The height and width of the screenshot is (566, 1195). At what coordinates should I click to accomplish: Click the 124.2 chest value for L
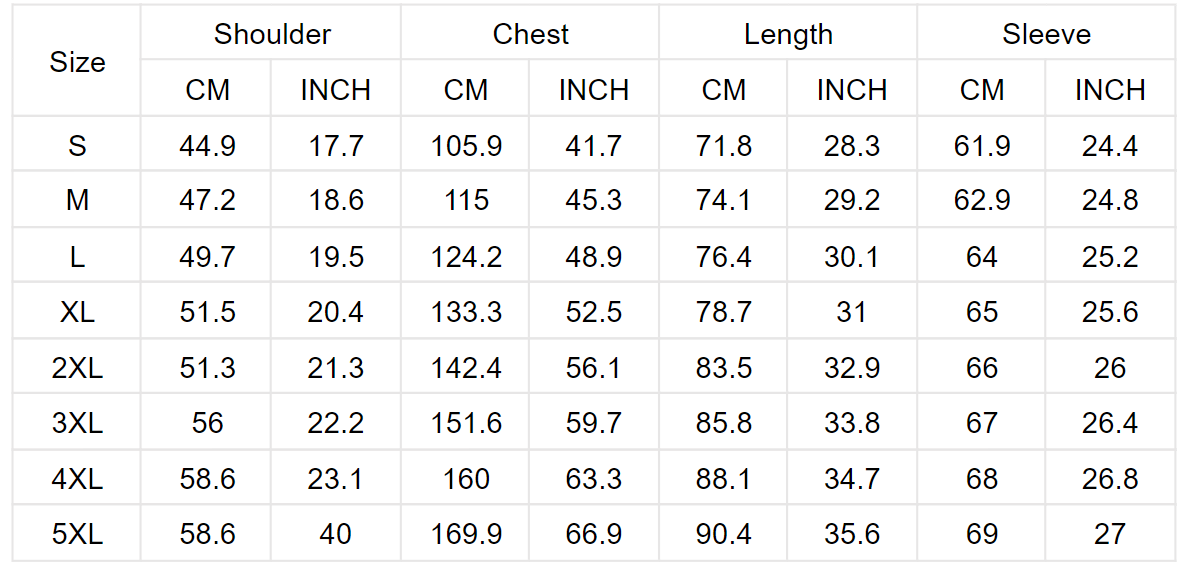(466, 257)
